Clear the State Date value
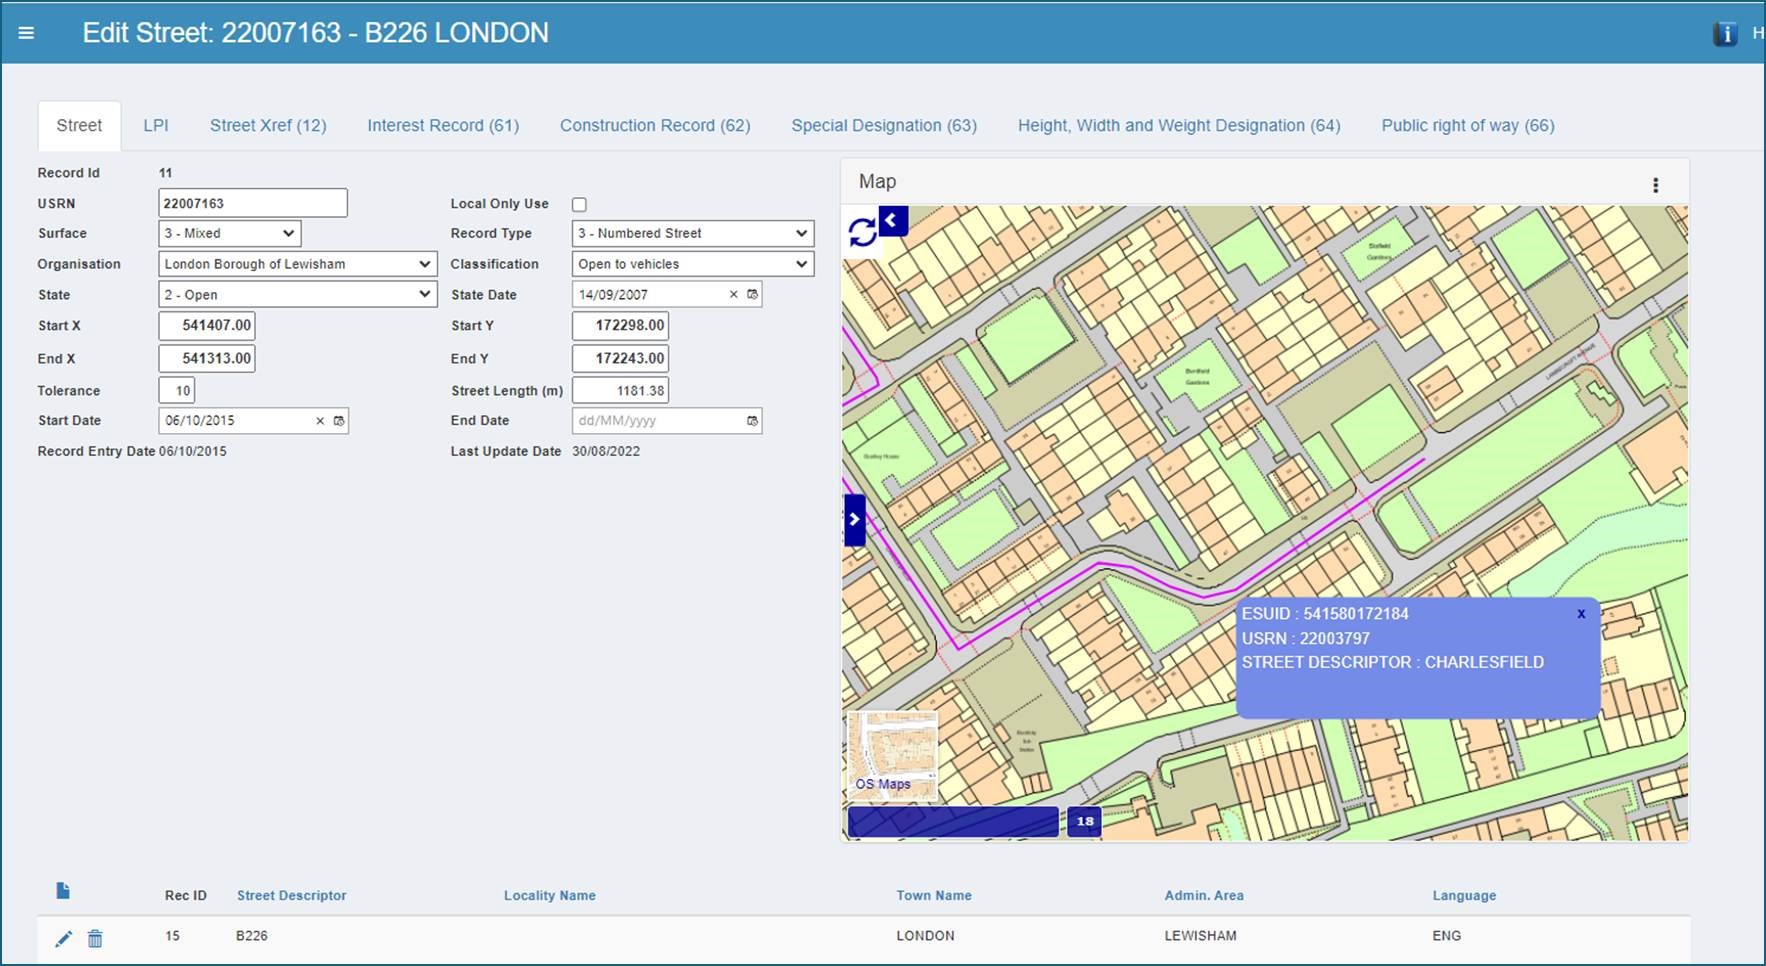Image resolution: width=1766 pixels, height=966 pixels. [733, 295]
